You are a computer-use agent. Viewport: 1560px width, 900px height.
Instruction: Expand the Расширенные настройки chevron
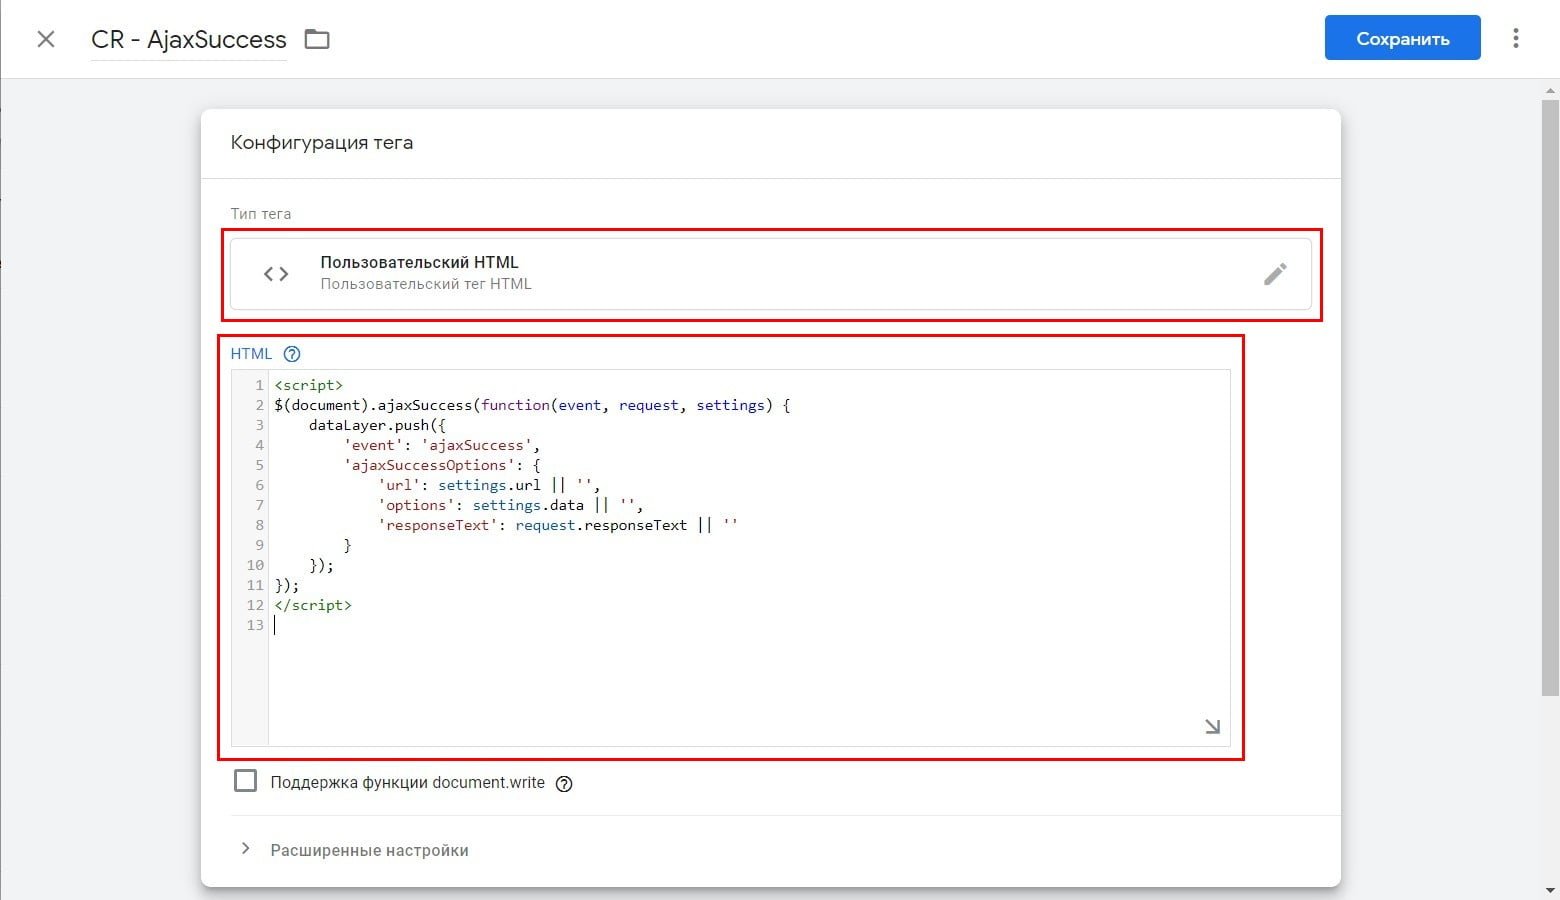pyautogui.click(x=245, y=849)
